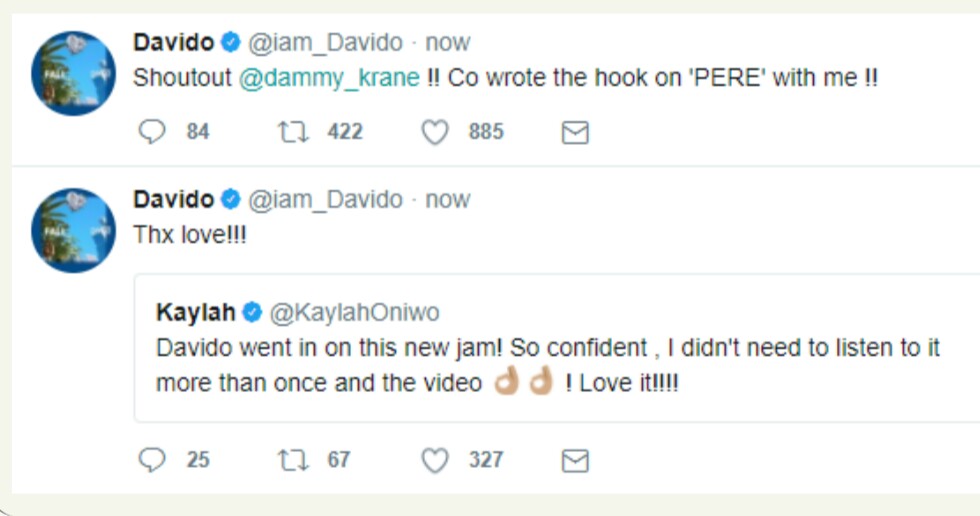Like the tweet with 885 likes
Screen dimensions: 980x516
point(435,132)
